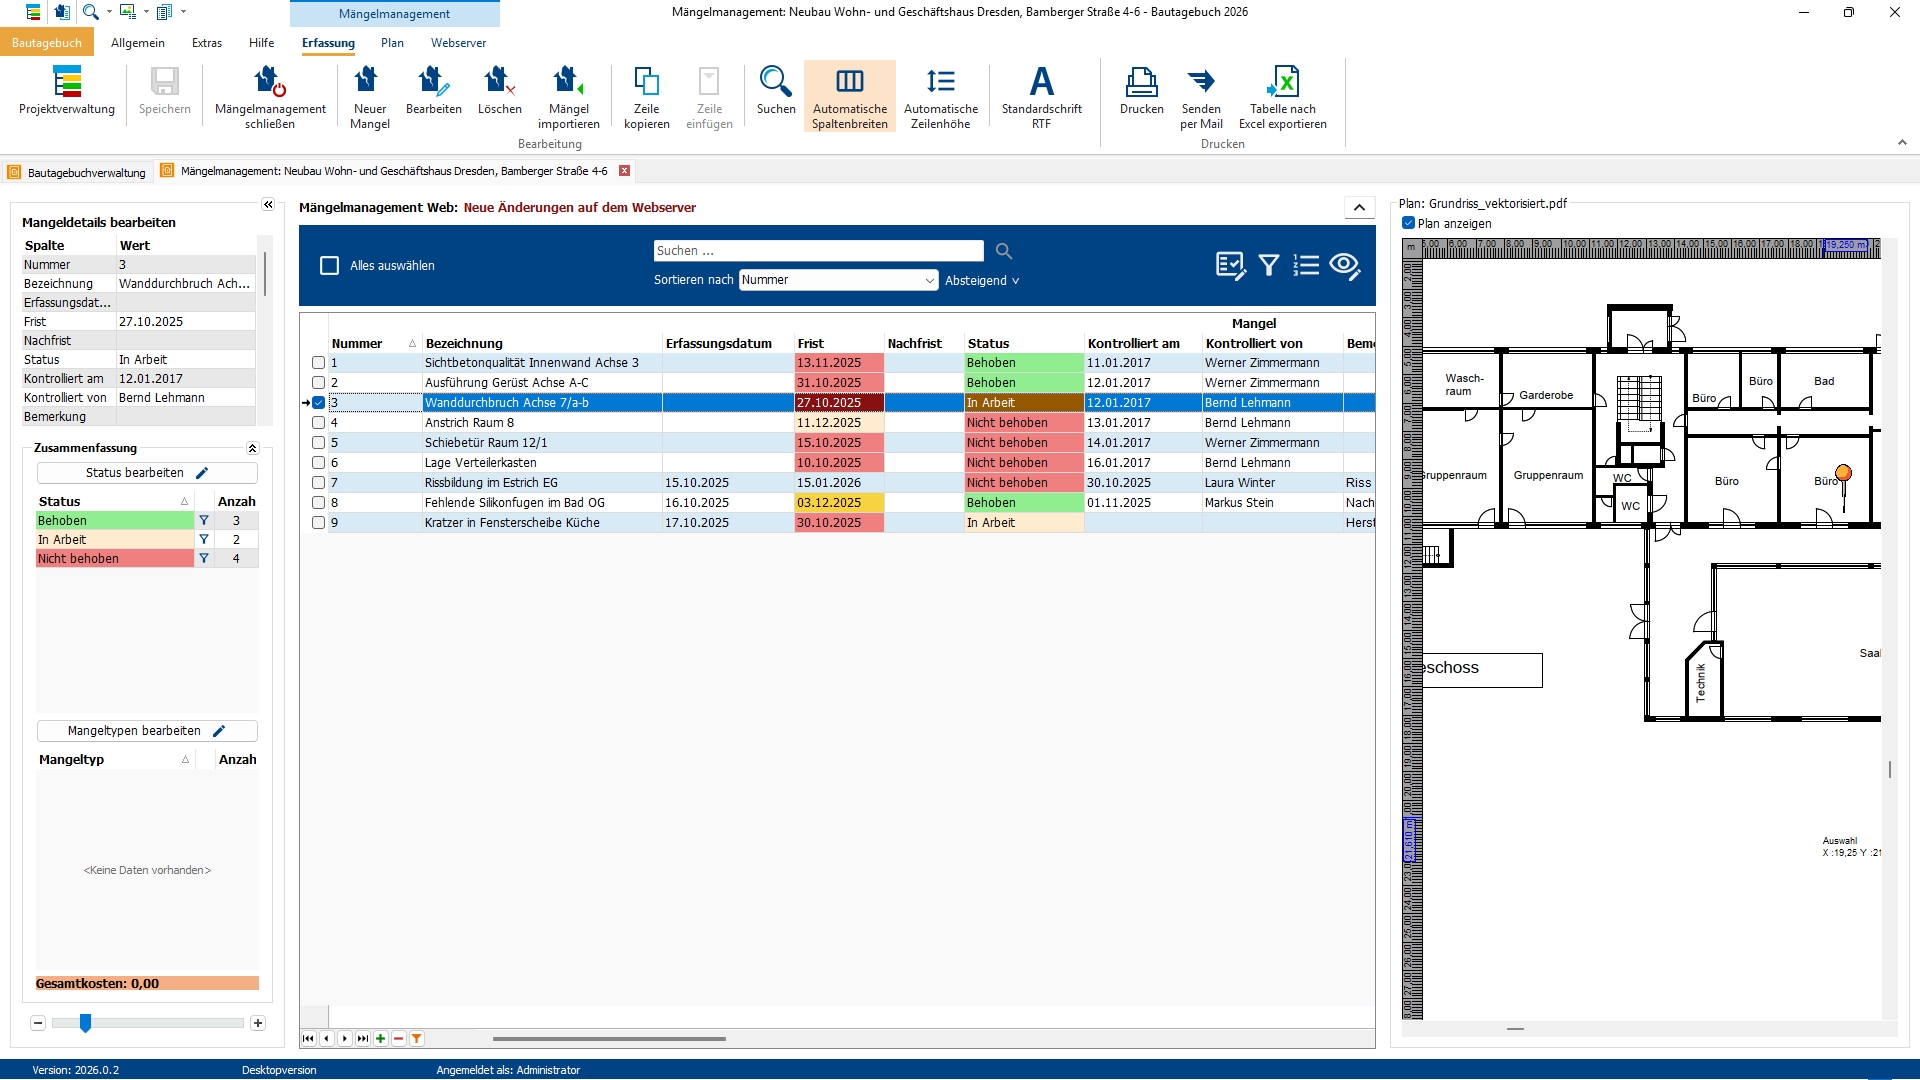Click the zoom slider handle in left panel

86,1023
